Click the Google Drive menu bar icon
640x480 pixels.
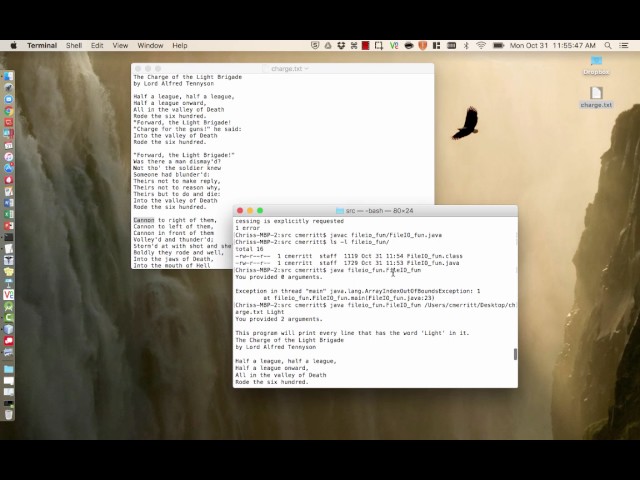click(328, 46)
